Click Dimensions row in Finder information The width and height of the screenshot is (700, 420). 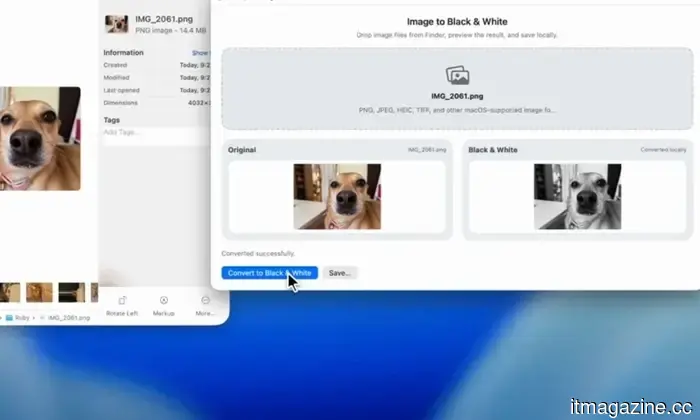pos(156,103)
